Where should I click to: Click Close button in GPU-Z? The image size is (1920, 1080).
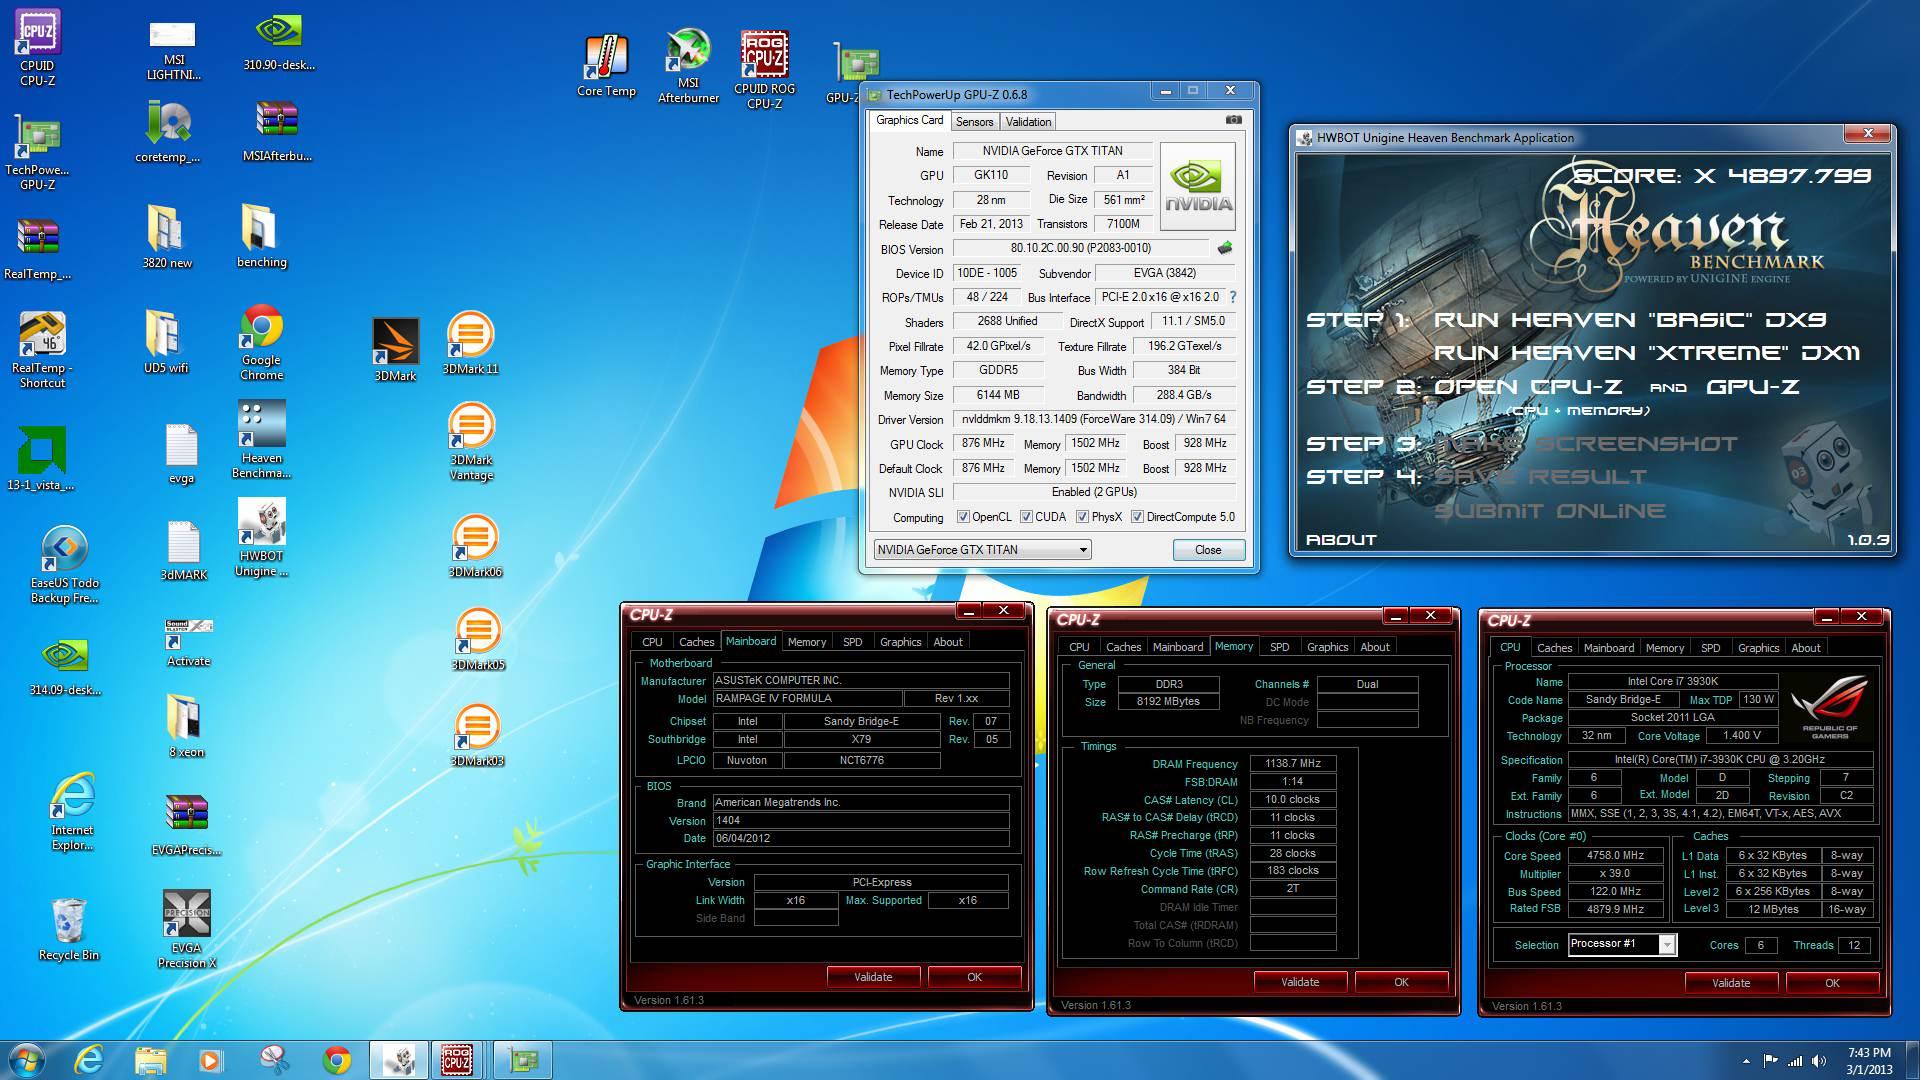[1208, 550]
